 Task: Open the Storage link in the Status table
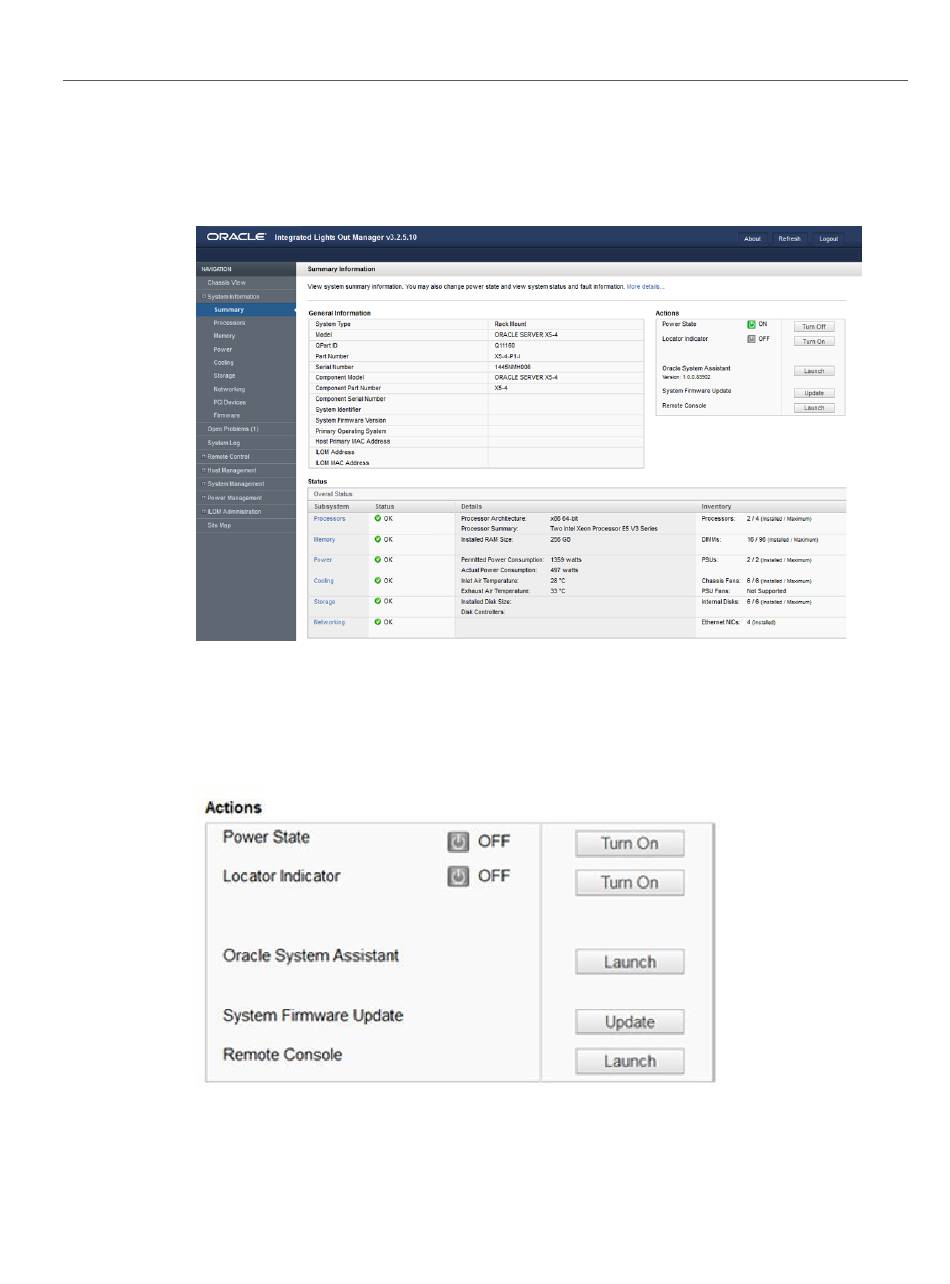pyautogui.click(x=325, y=602)
